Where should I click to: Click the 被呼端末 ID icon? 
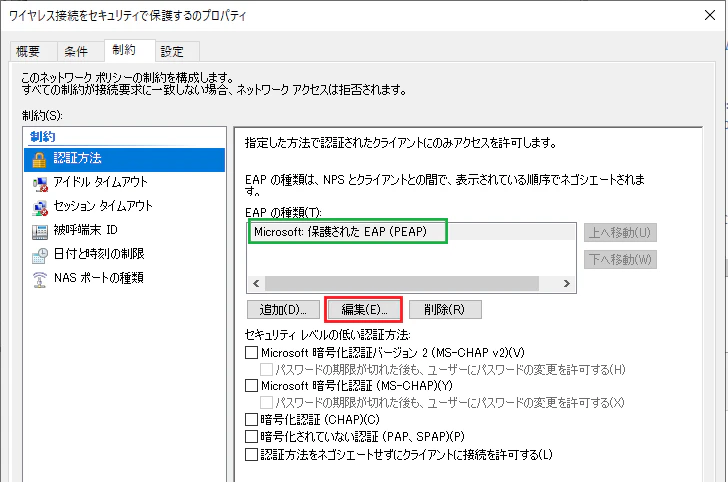[x=40, y=232]
